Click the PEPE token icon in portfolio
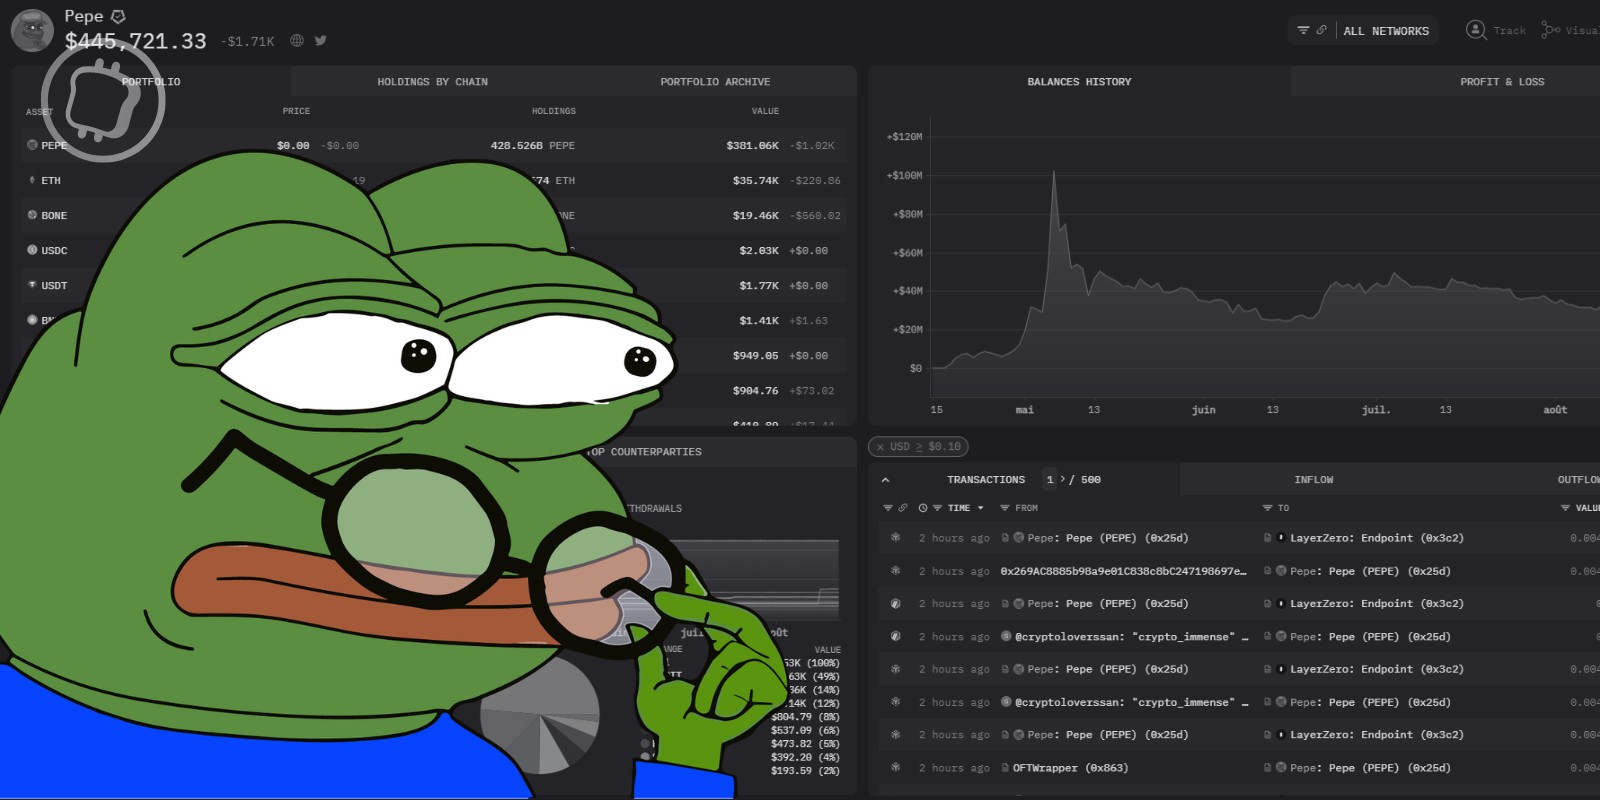Viewport: 1600px width, 800px height. (x=32, y=145)
